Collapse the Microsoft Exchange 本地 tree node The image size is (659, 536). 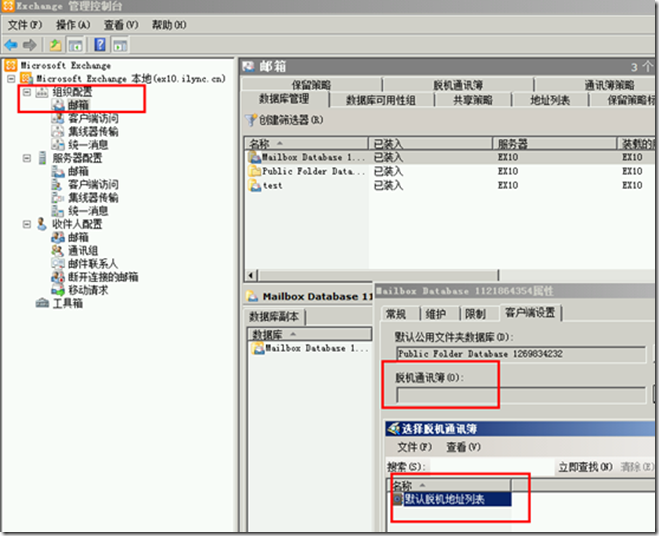point(11,79)
